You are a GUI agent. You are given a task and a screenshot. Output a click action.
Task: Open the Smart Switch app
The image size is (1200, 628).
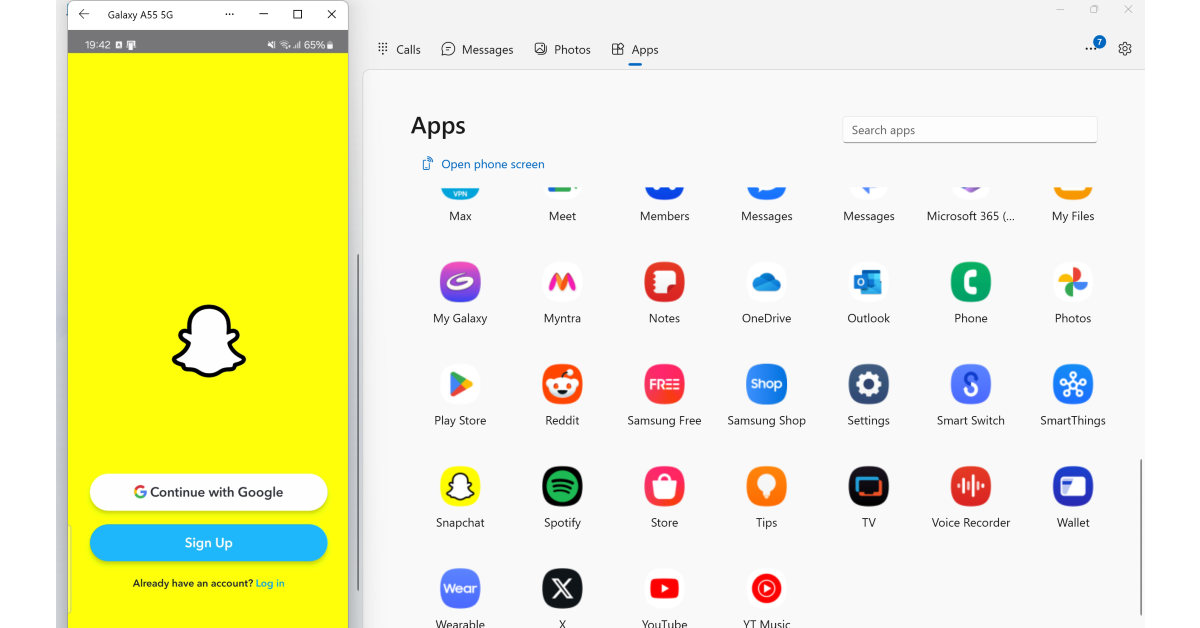(x=970, y=384)
